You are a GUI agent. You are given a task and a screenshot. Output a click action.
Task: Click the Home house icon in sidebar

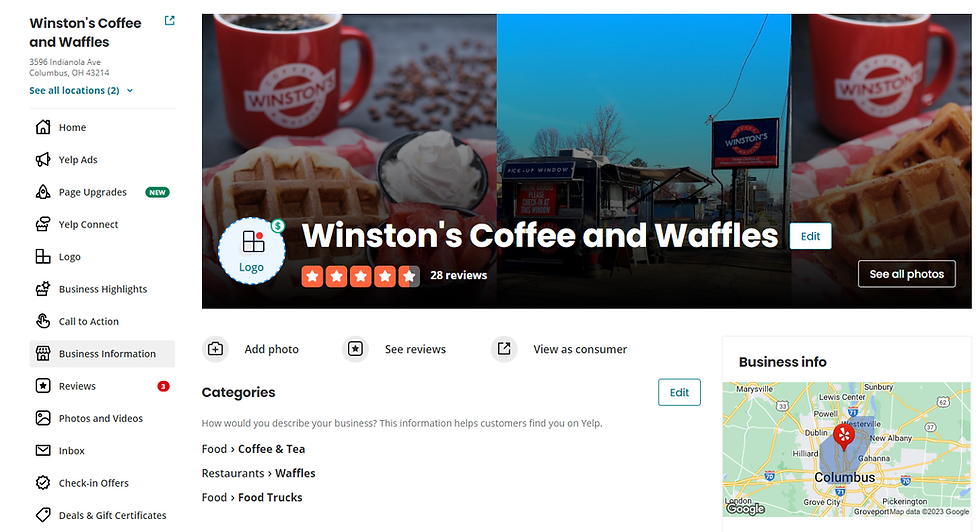click(42, 127)
